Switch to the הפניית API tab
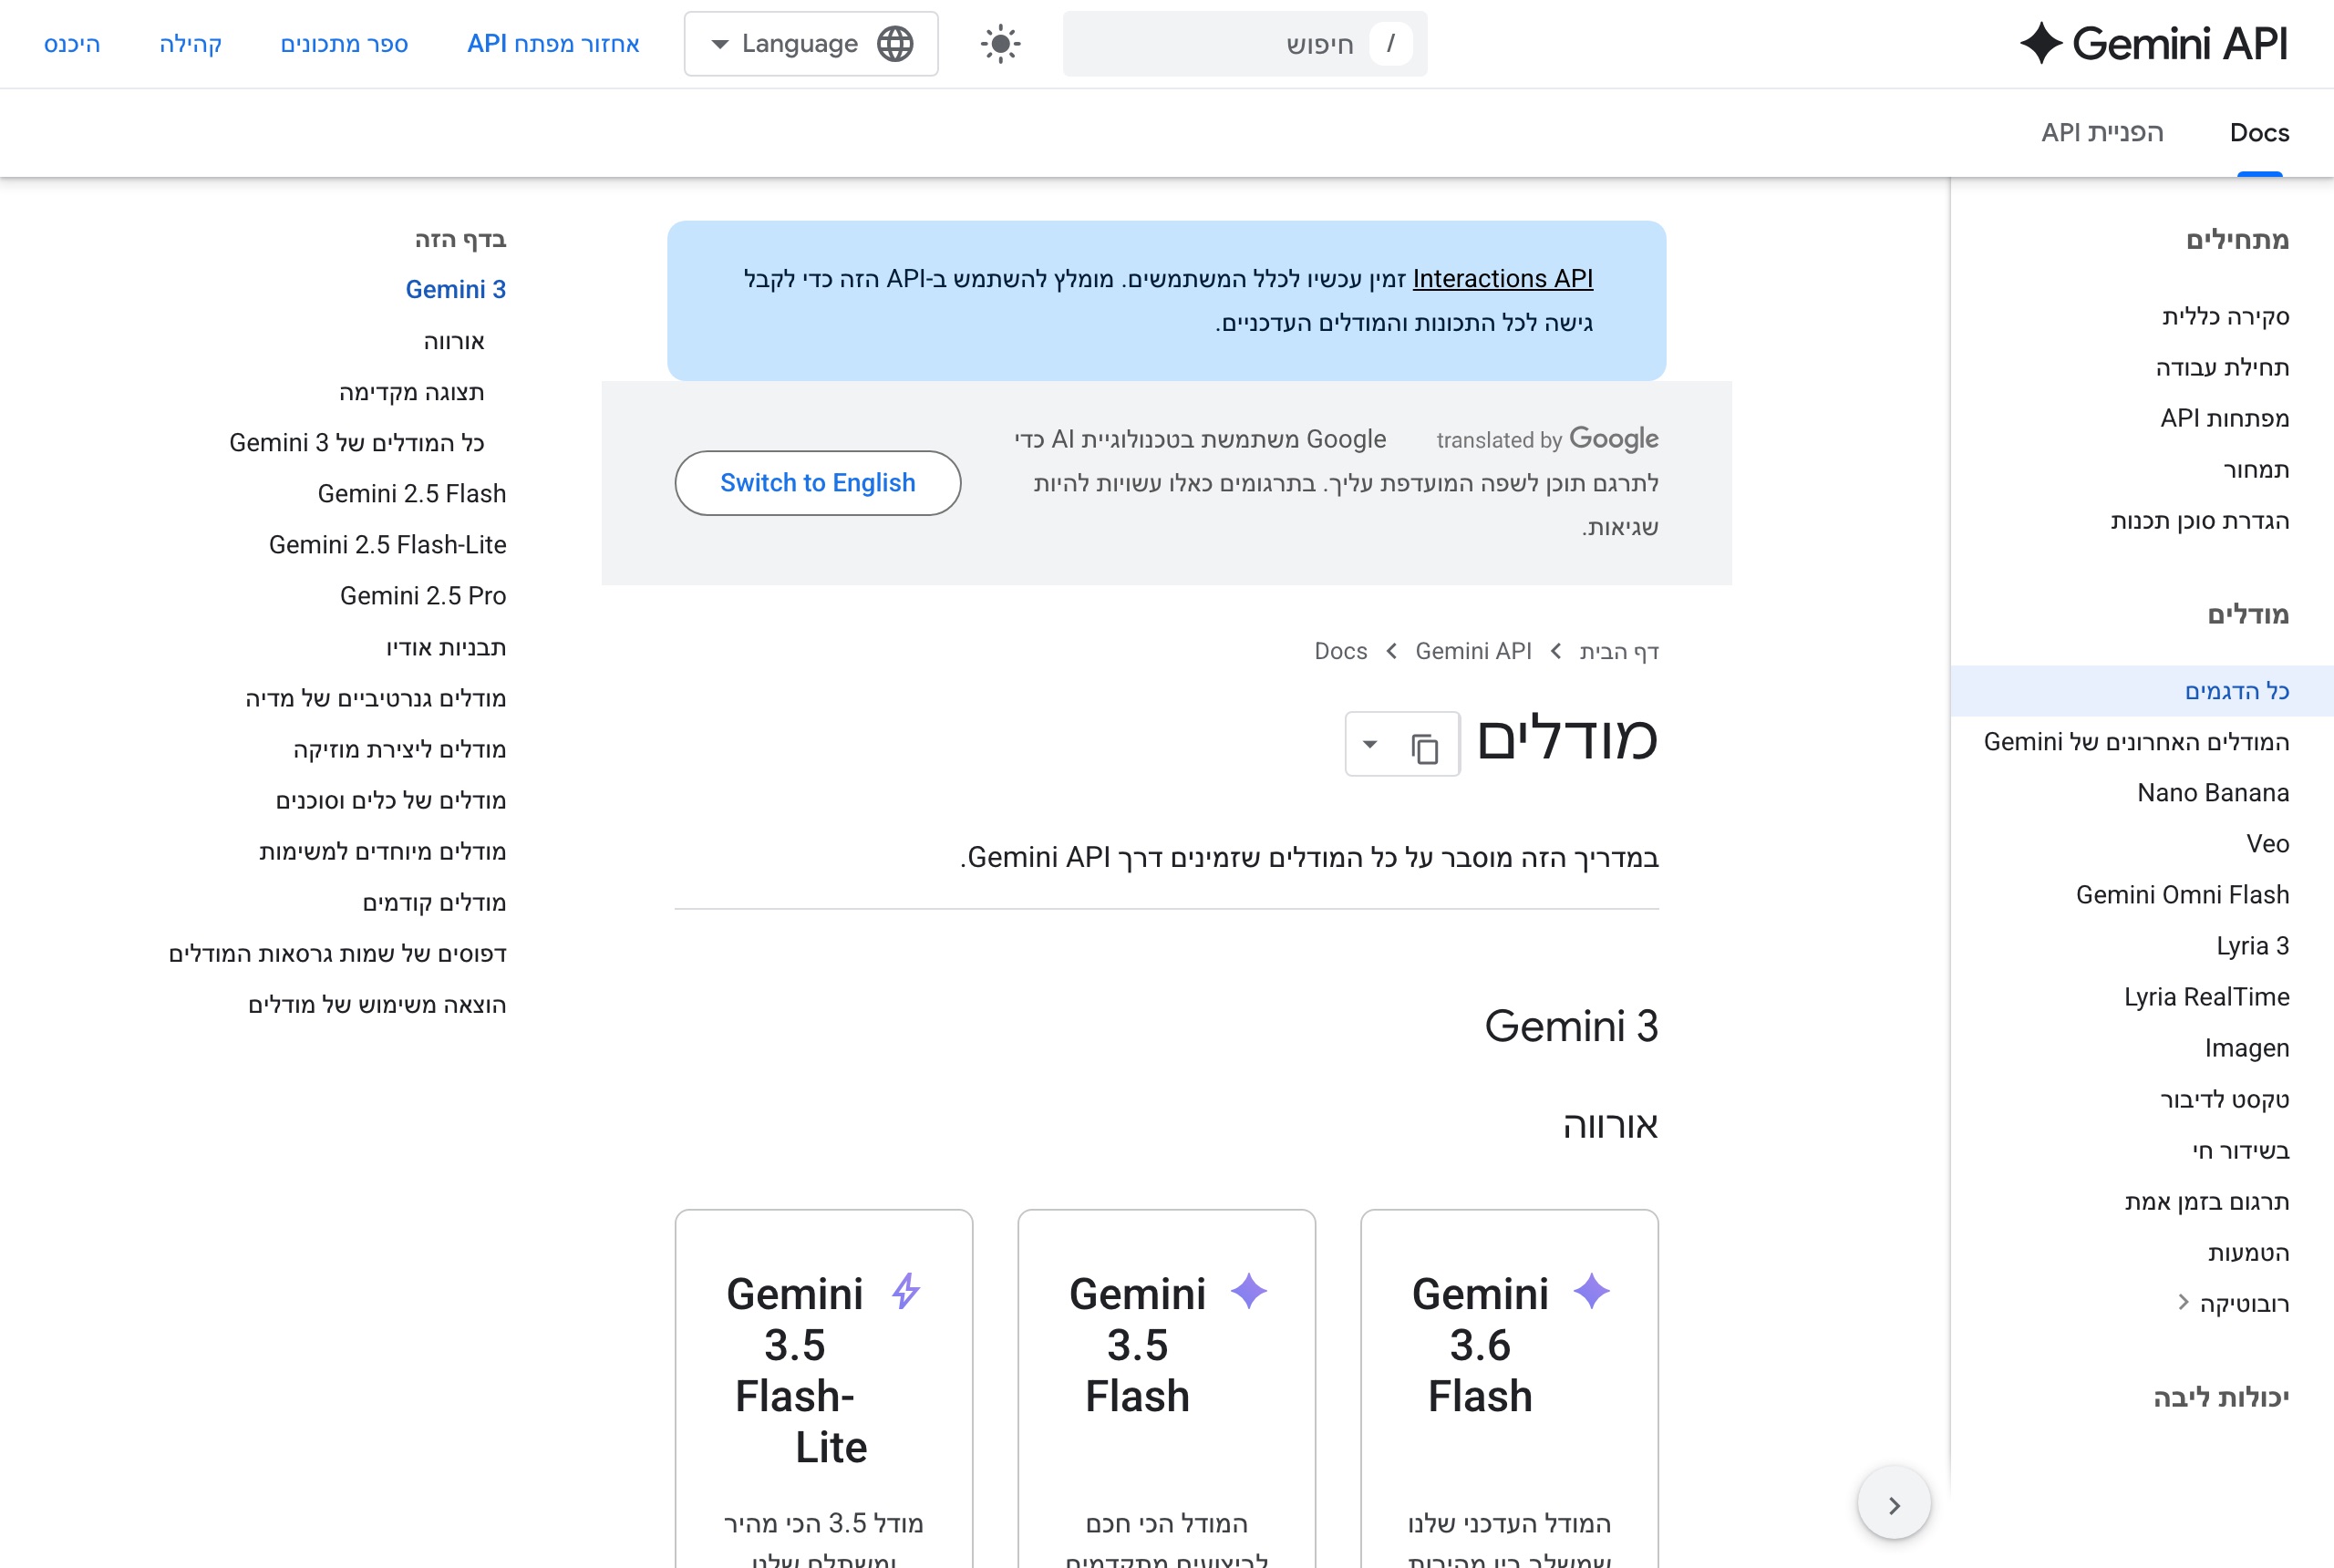This screenshot has width=2334, height=1568. [x=2102, y=133]
